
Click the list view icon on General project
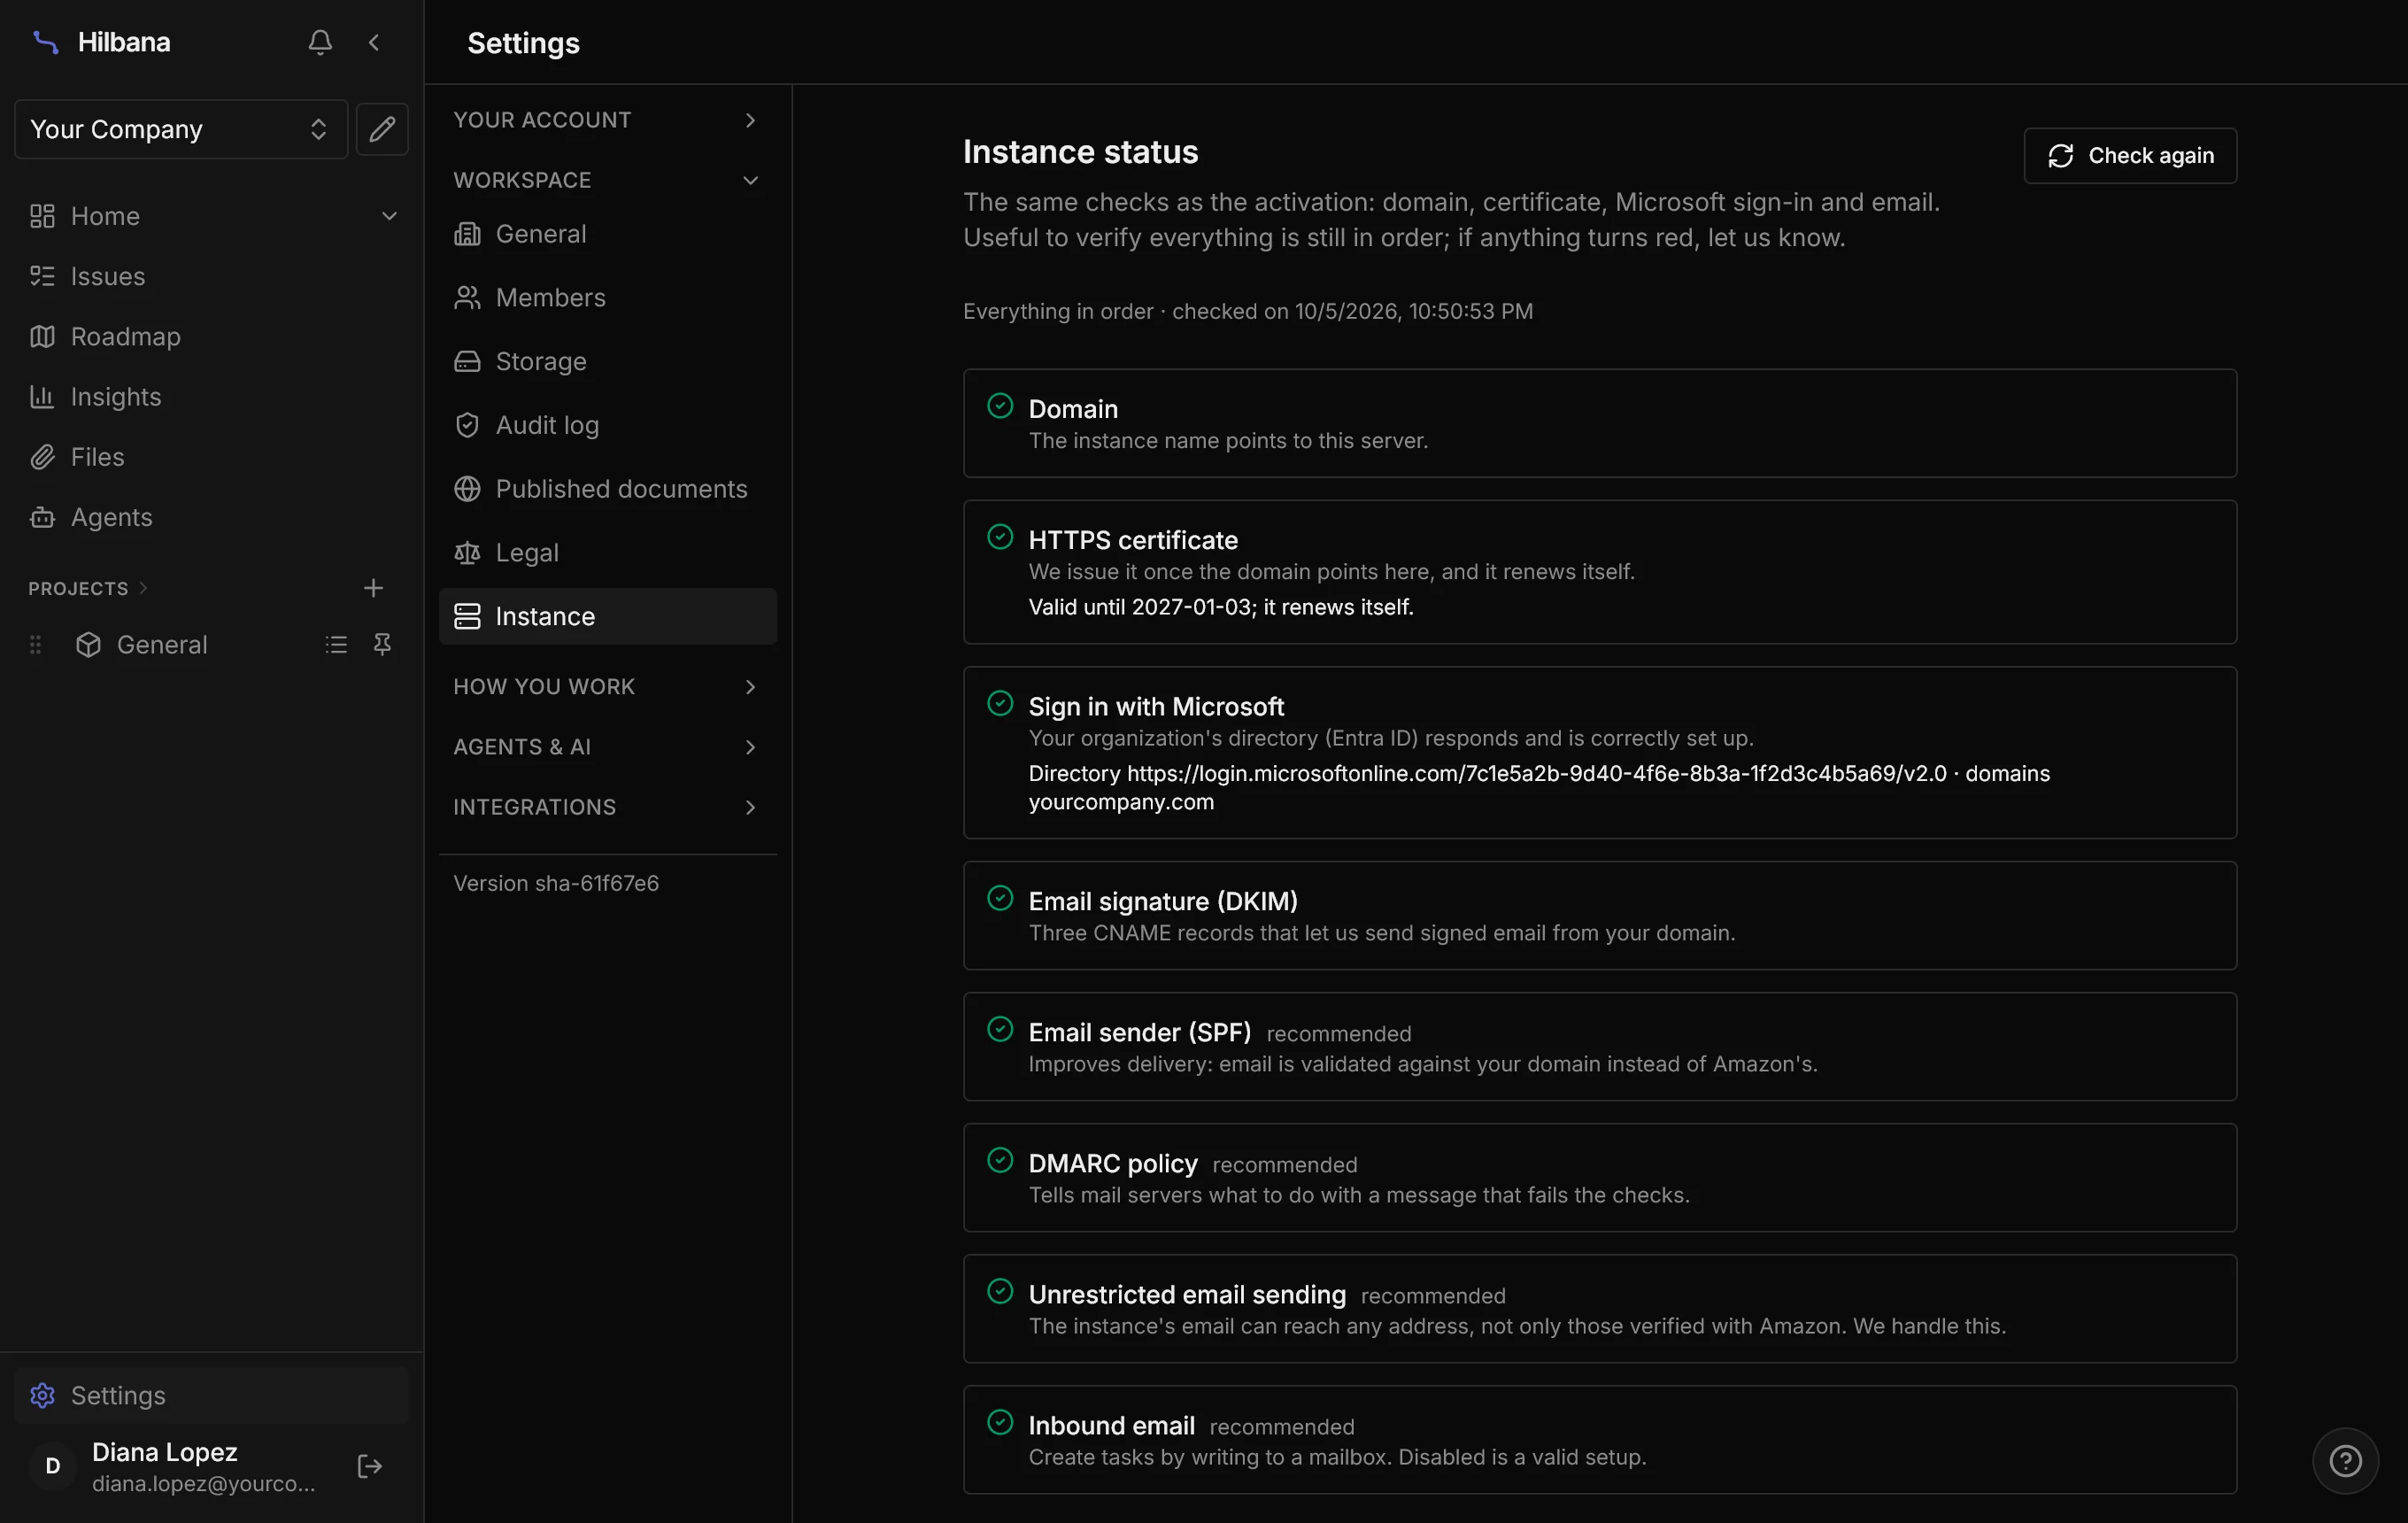pyautogui.click(x=336, y=645)
